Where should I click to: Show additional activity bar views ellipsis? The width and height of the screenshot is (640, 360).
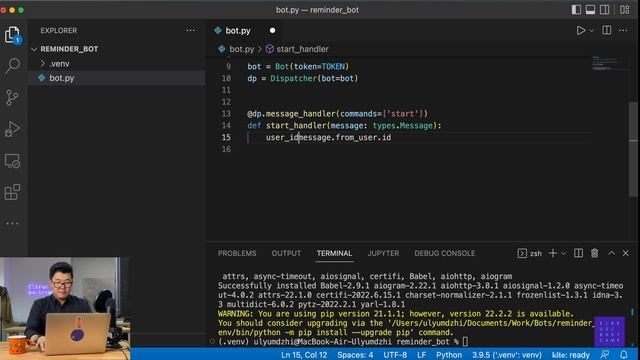pos(12,223)
